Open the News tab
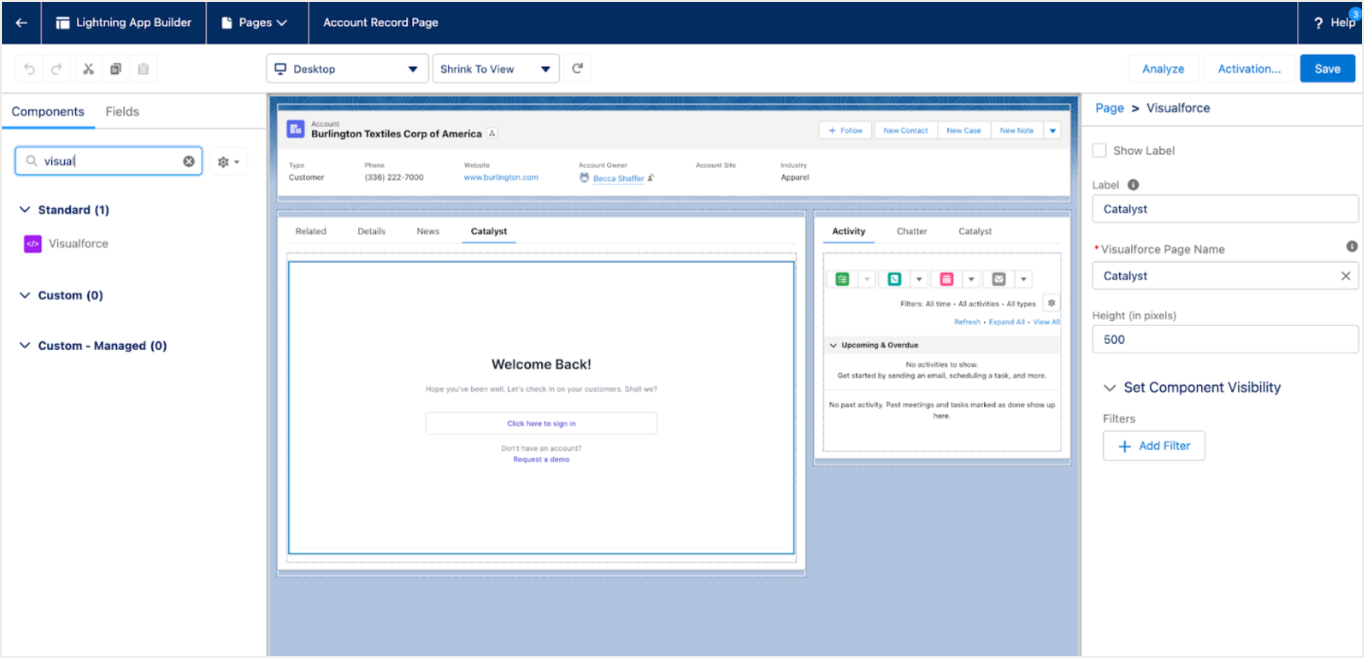 coord(428,231)
